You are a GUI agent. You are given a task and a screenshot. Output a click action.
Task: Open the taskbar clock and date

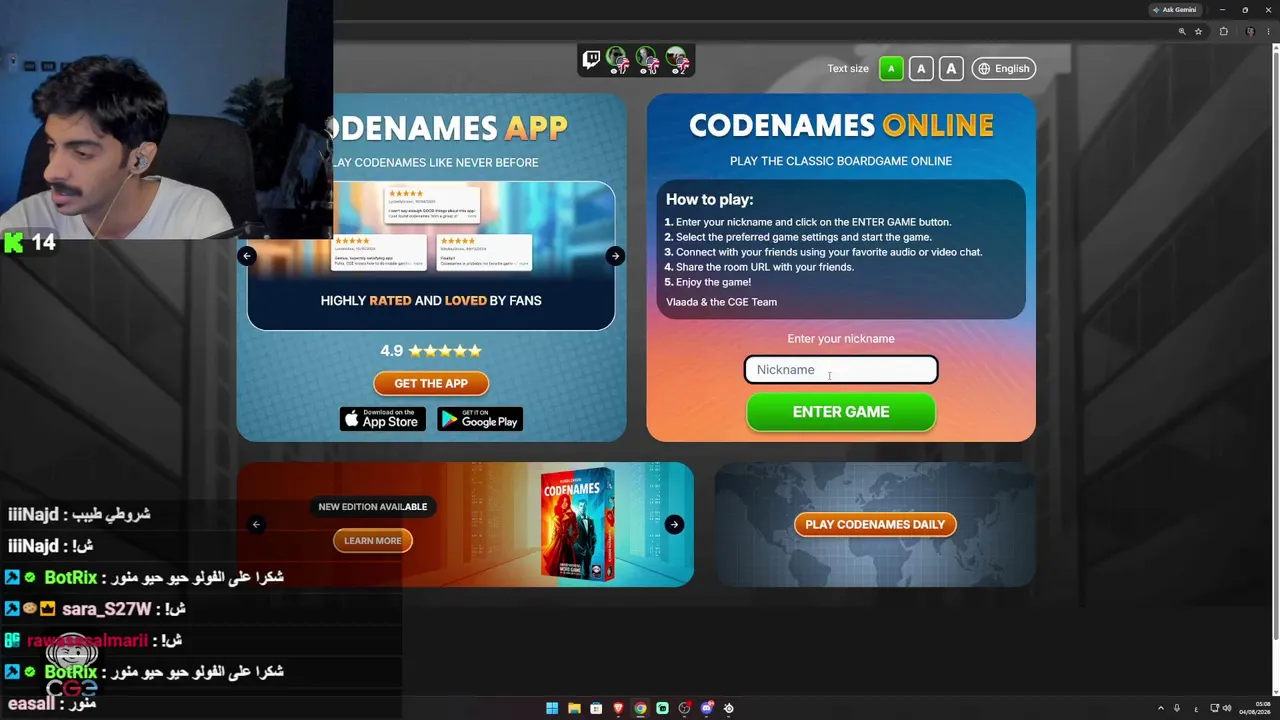[1255, 708]
